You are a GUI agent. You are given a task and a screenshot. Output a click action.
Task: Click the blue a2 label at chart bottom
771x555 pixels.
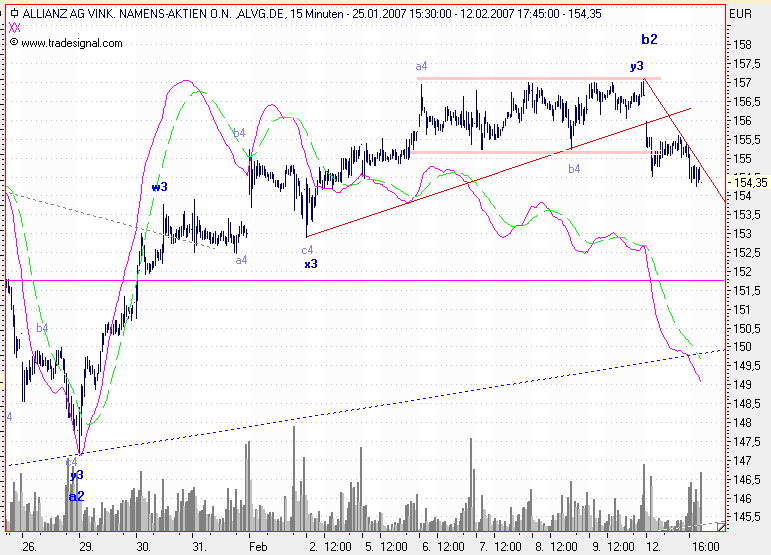point(76,495)
